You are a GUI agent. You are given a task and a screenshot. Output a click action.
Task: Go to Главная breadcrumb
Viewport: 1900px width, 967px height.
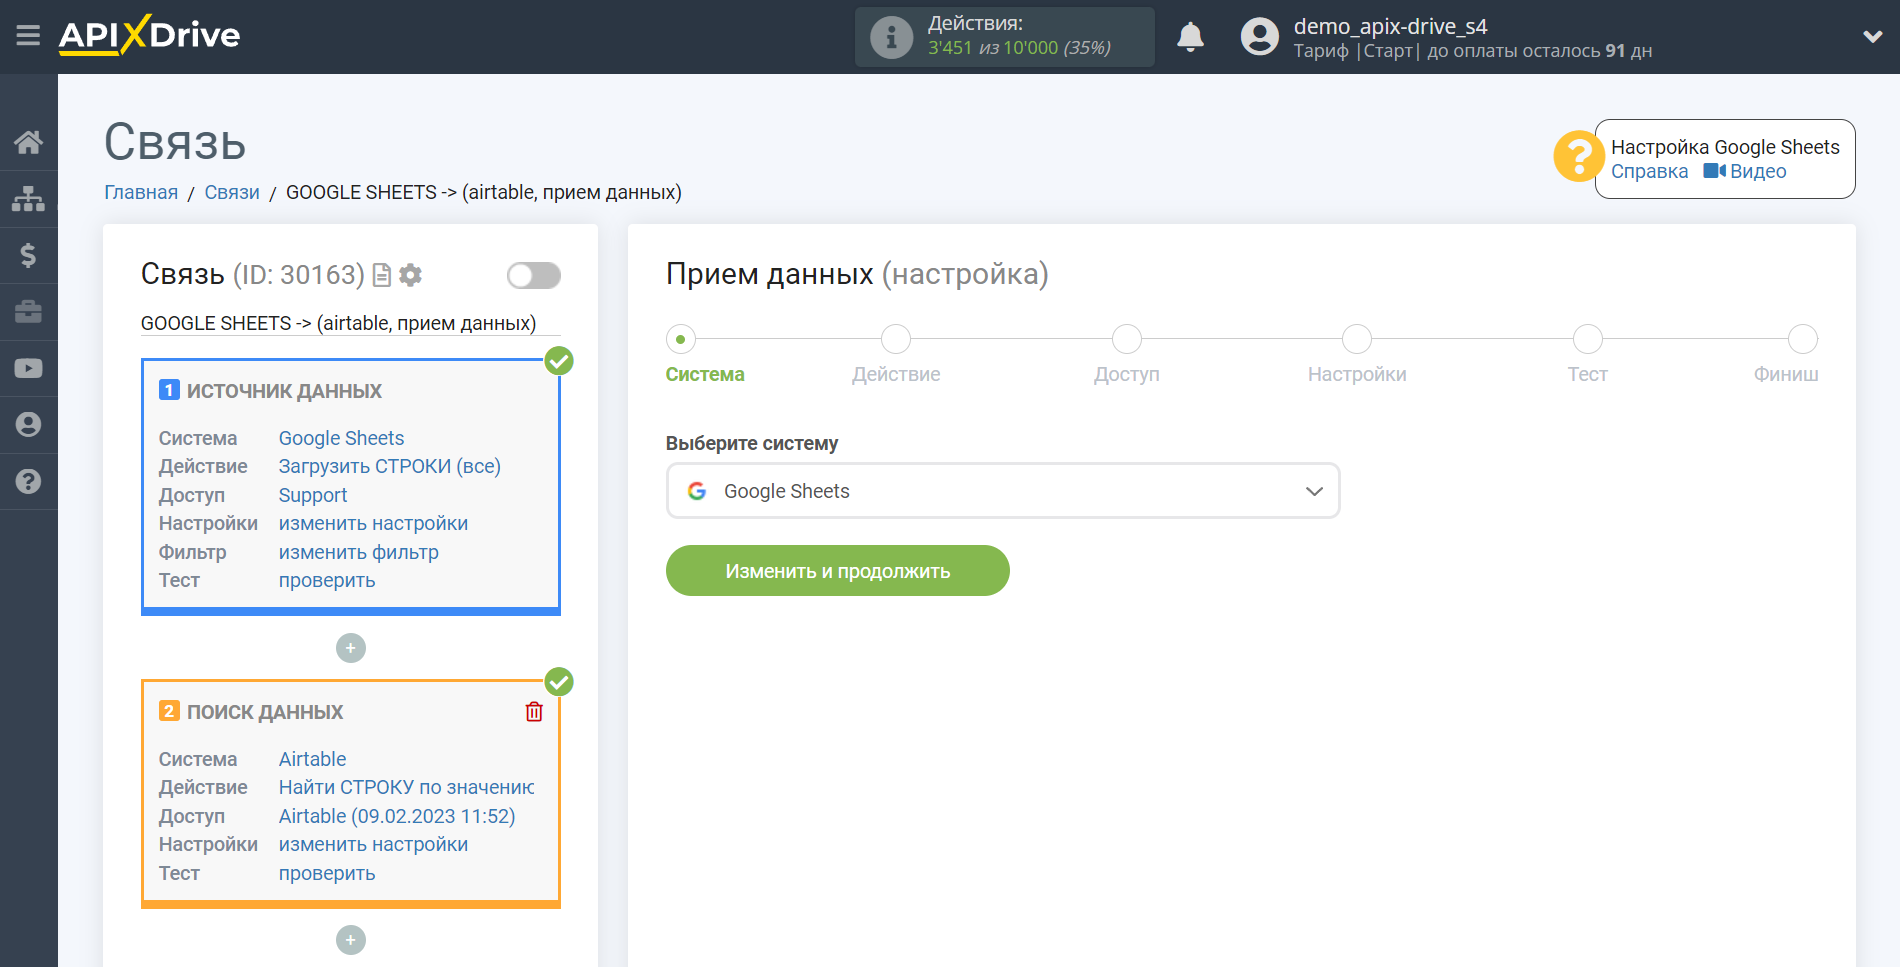click(141, 192)
